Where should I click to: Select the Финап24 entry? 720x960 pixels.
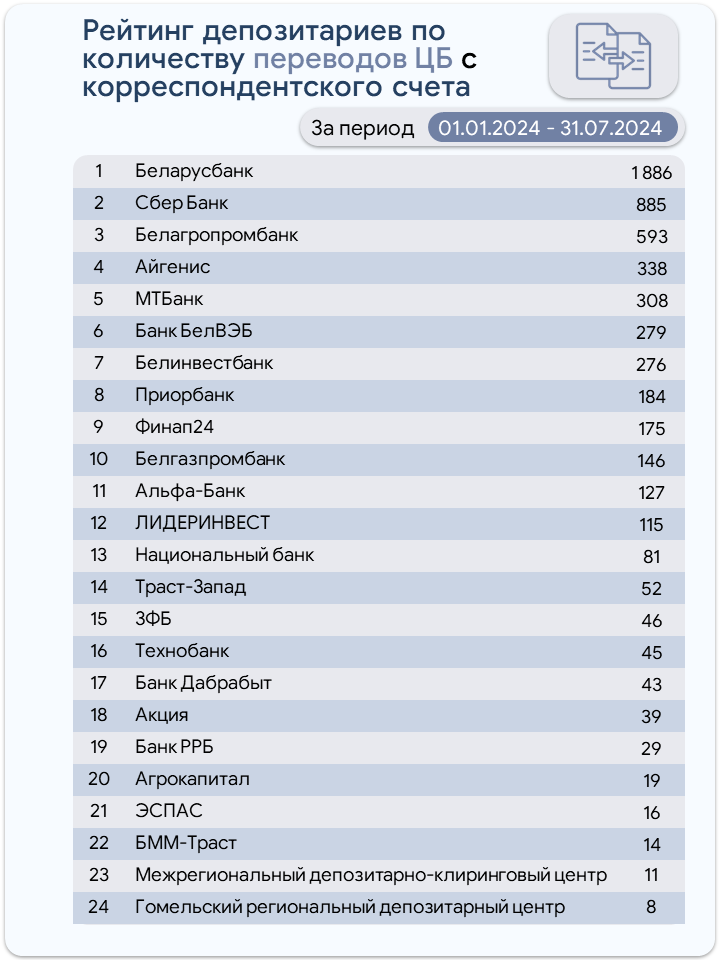tap(174, 427)
